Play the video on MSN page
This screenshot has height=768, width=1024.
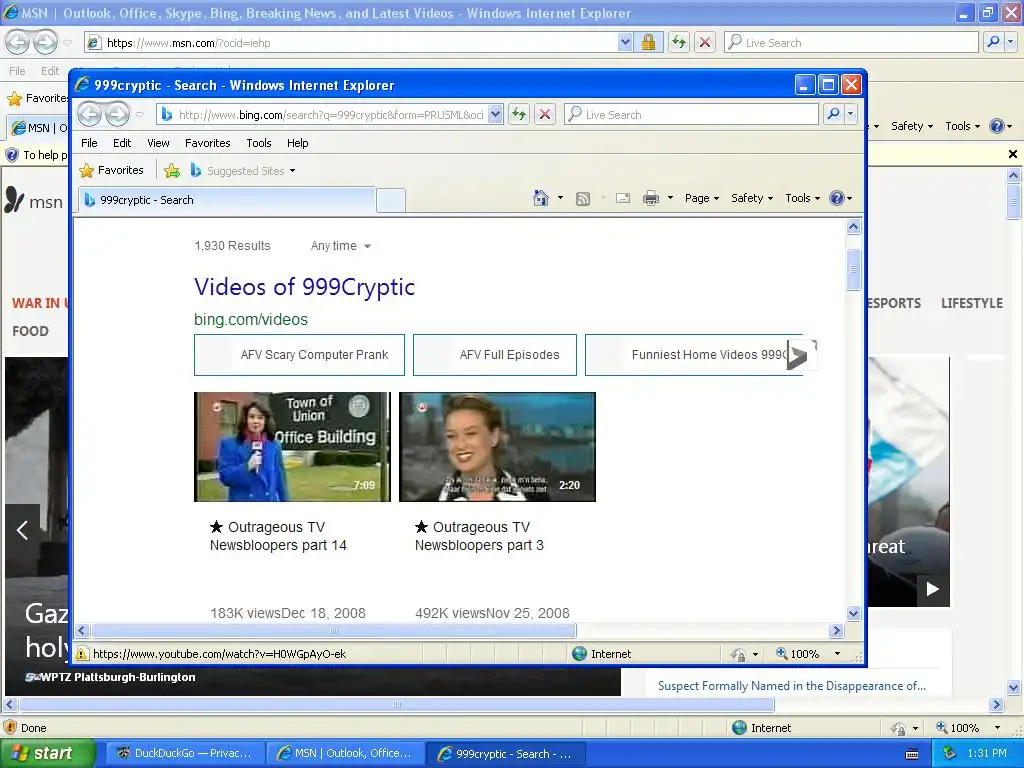[x=933, y=589]
